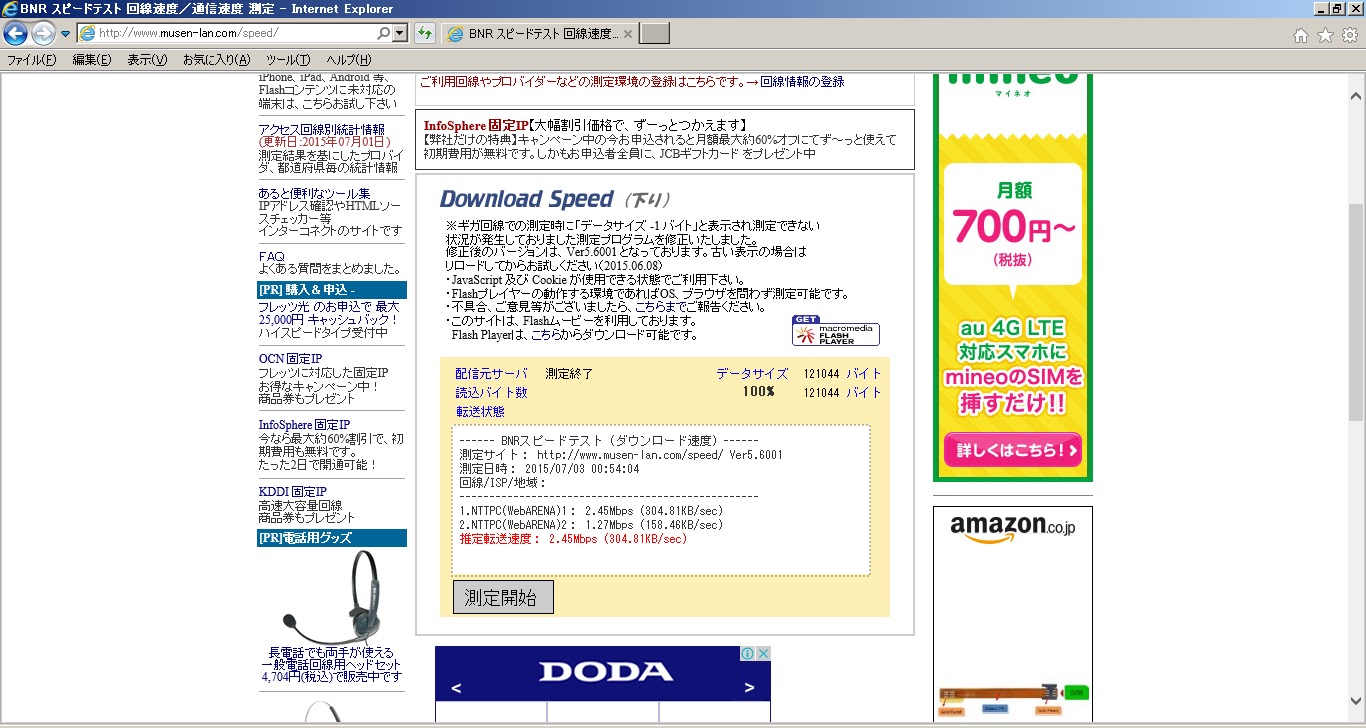Click the [PR] 購入＆申込 sidebar header

click(332, 290)
